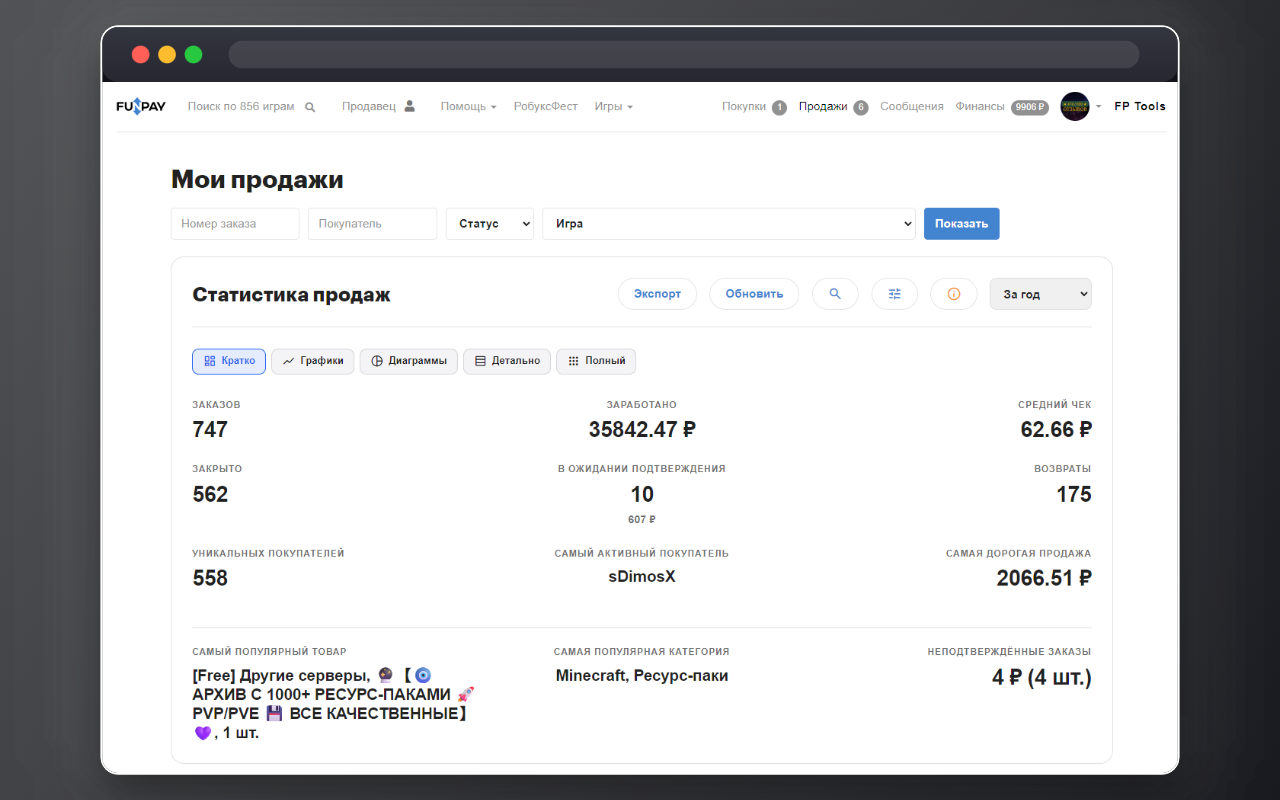Click the user avatar picture
The width and height of the screenshot is (1280, 800).
(1075, 106)
